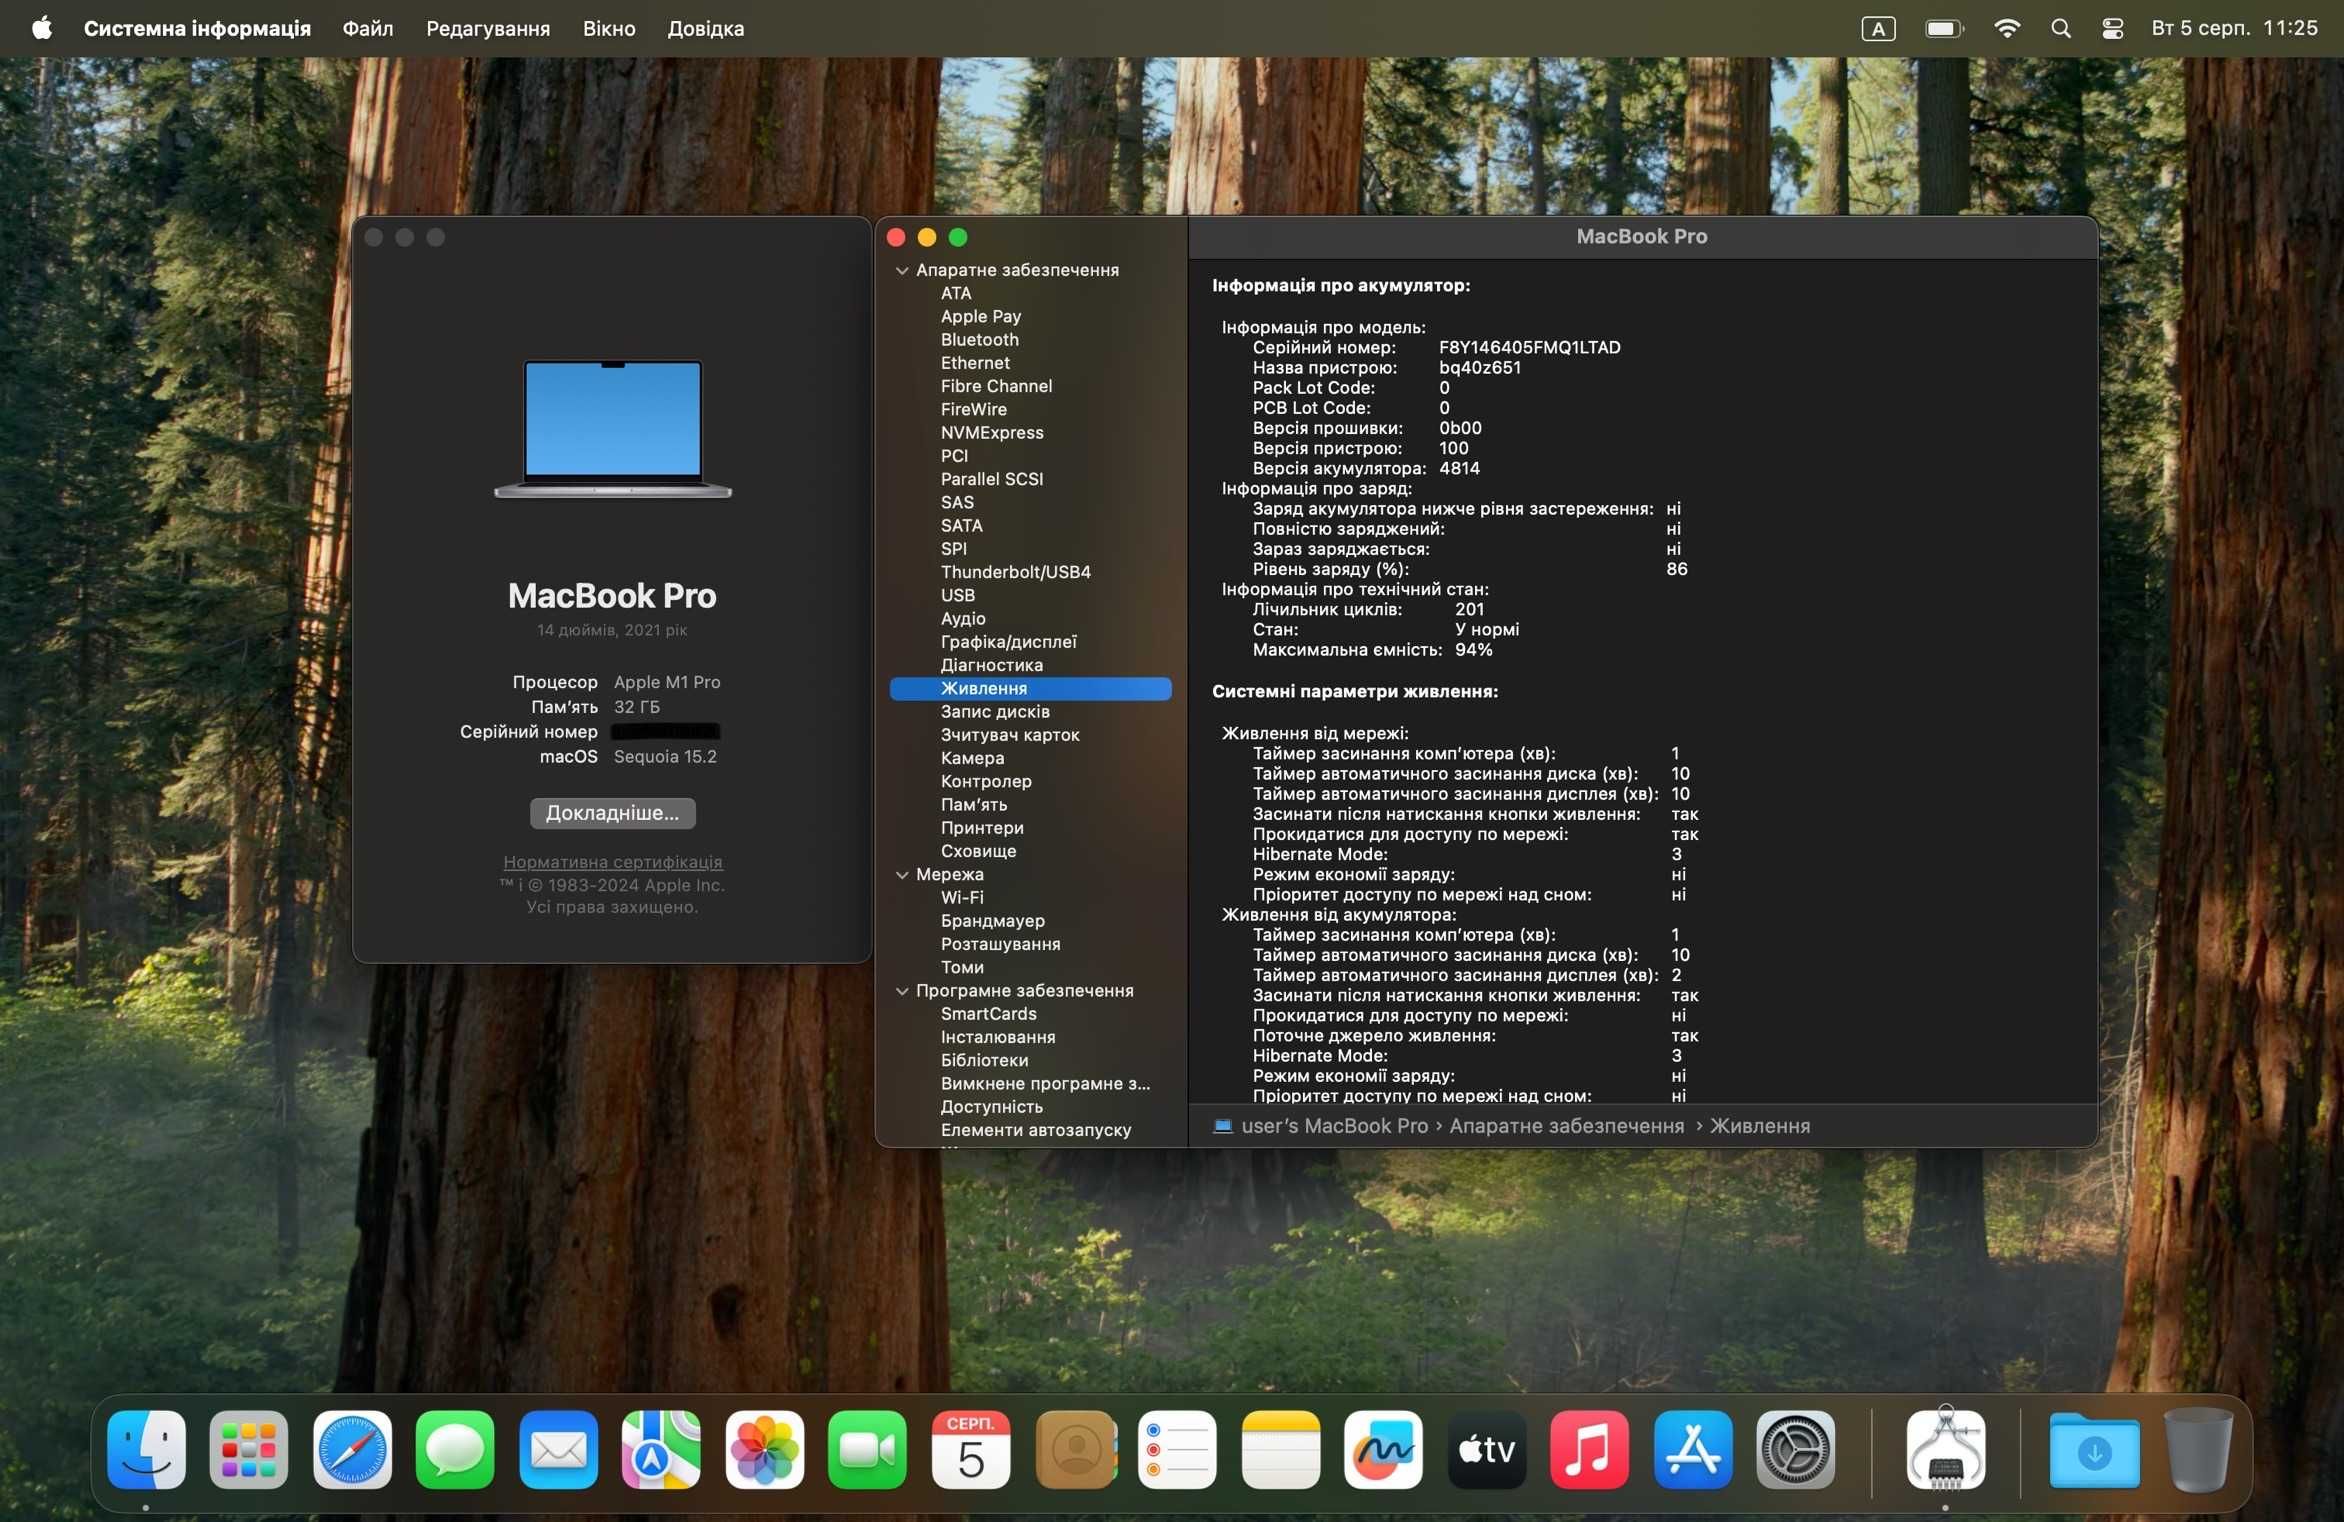Open Maps app in the Dock
The image size is (2344, 1522).
click(661, 1449)
